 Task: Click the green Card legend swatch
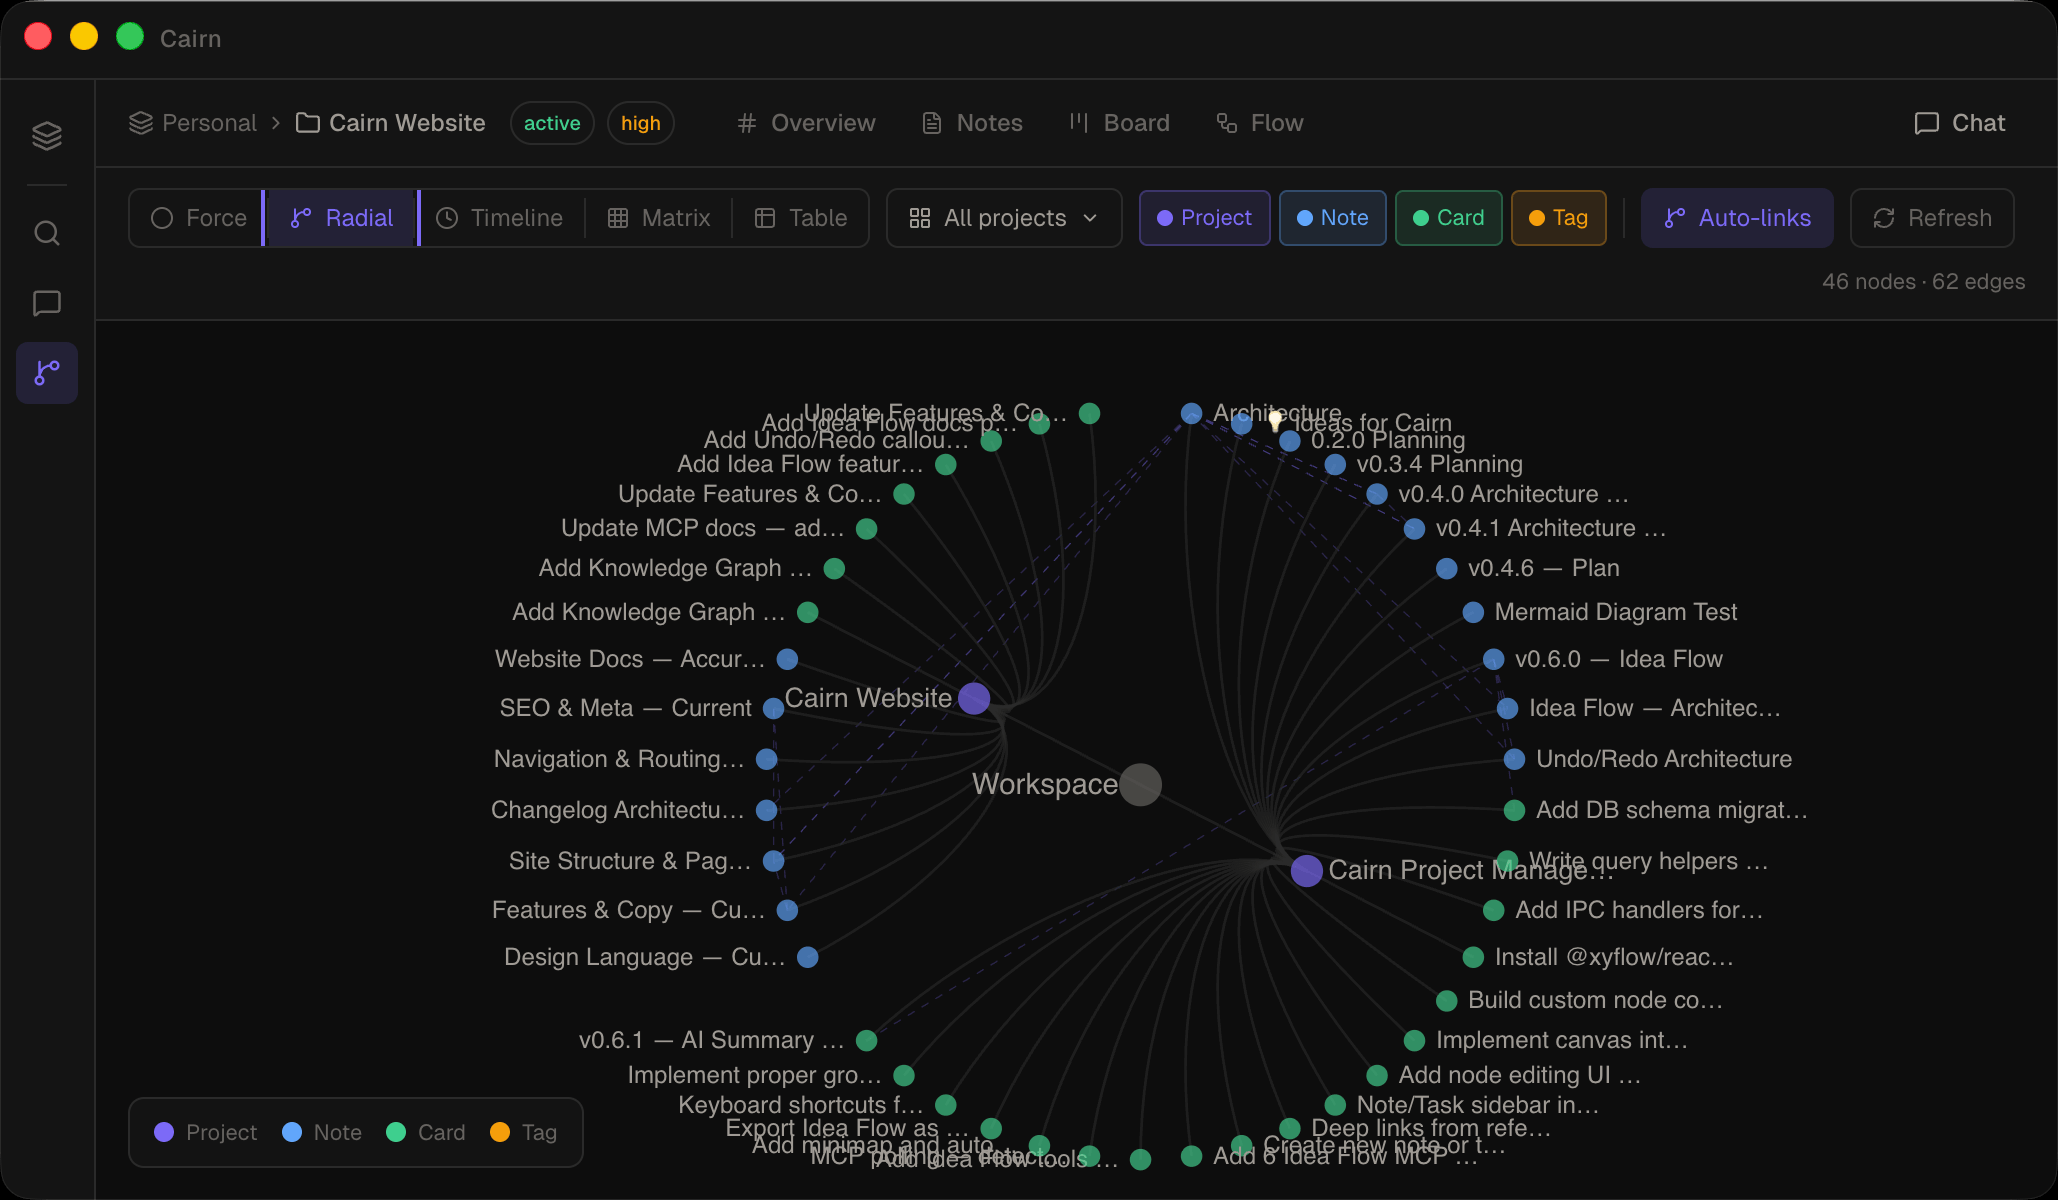coord(396,1132)
